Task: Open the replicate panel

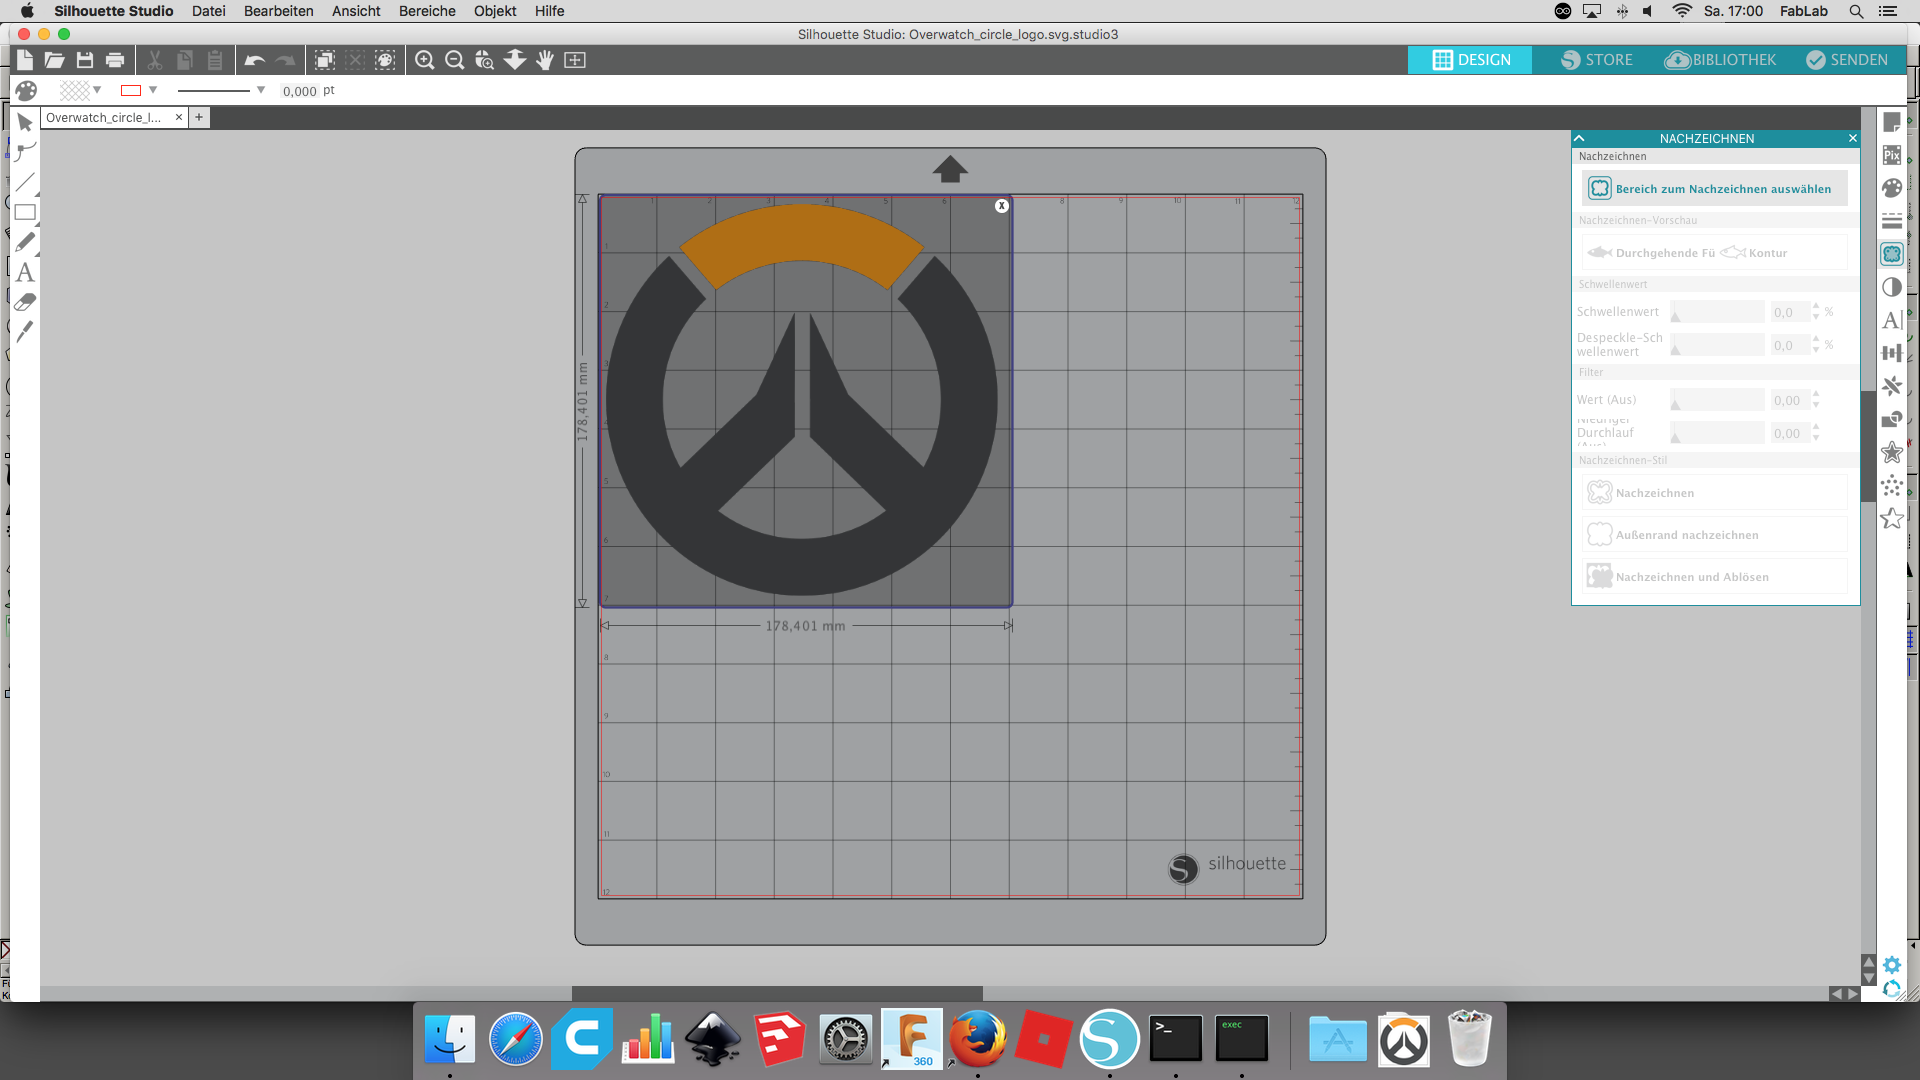Action: pos(1892,386)
